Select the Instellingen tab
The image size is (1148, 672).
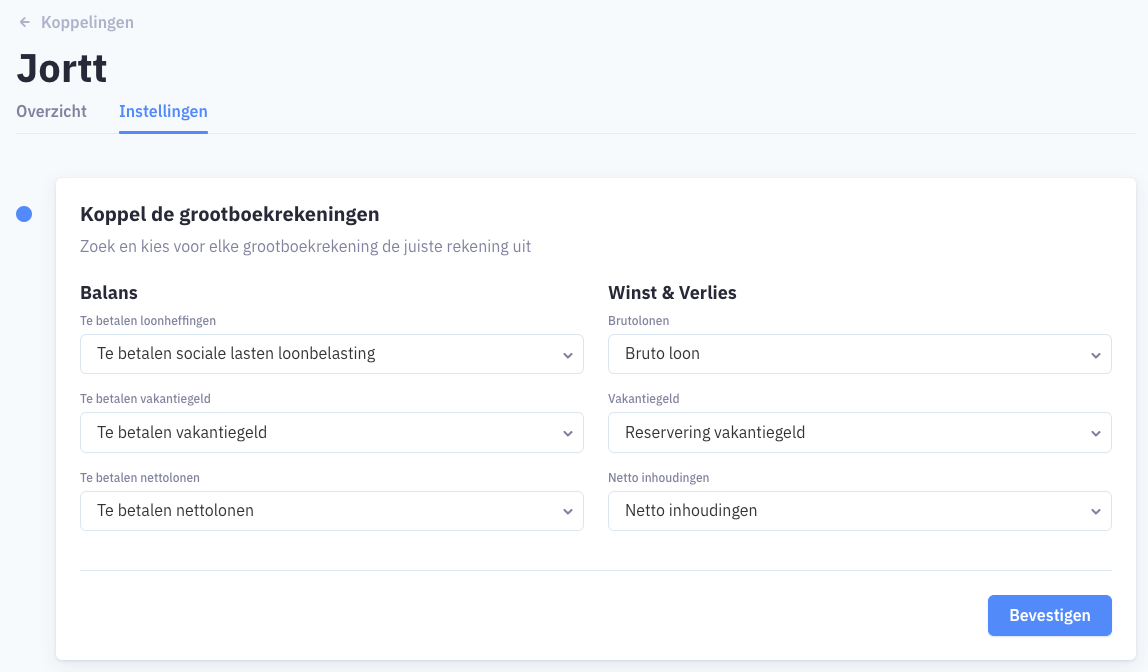(163, 111)
